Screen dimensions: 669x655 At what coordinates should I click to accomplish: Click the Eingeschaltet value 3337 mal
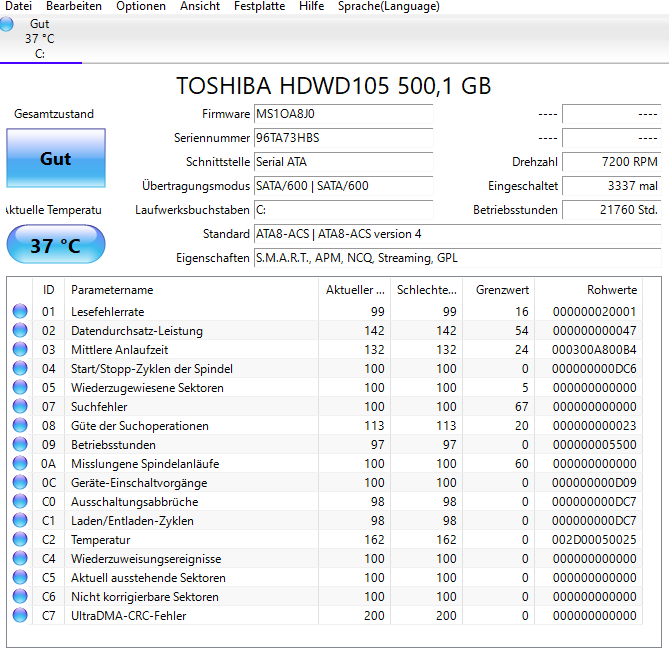coord(611,186)
